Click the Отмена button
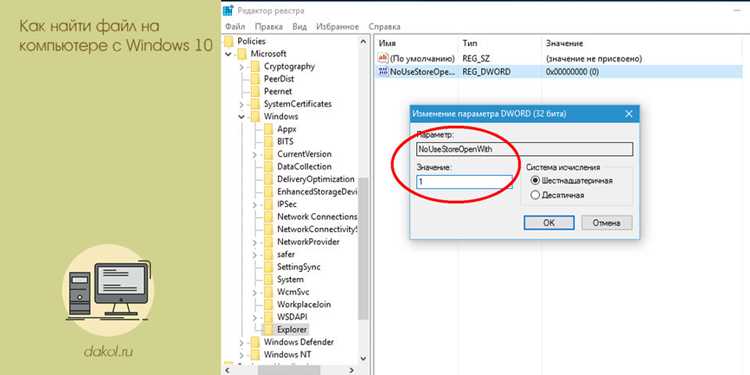 coord(607,222)
